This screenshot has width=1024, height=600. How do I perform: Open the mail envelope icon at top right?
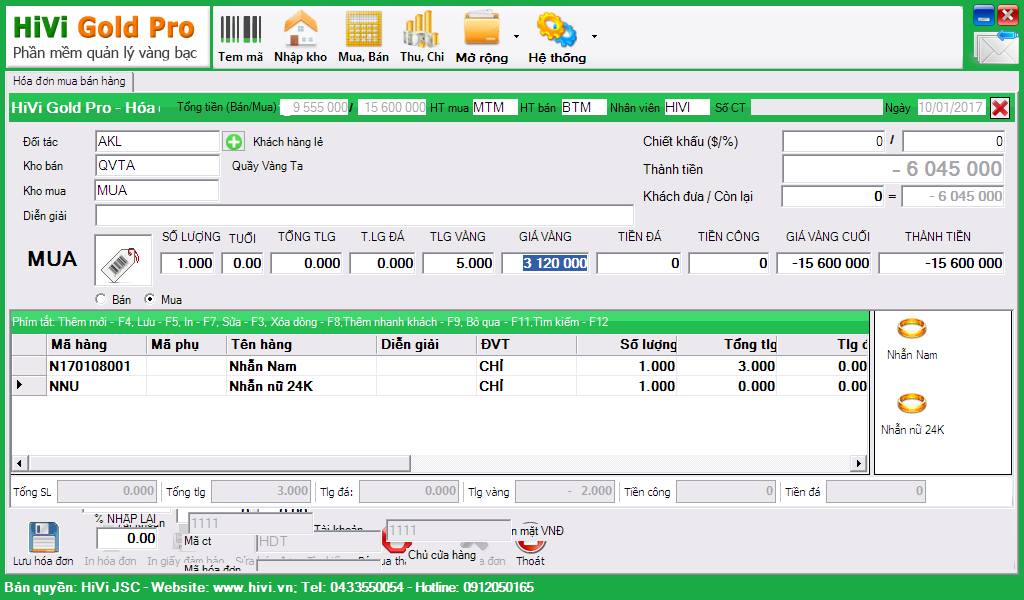pyautogui.click(x=995, y=47)
